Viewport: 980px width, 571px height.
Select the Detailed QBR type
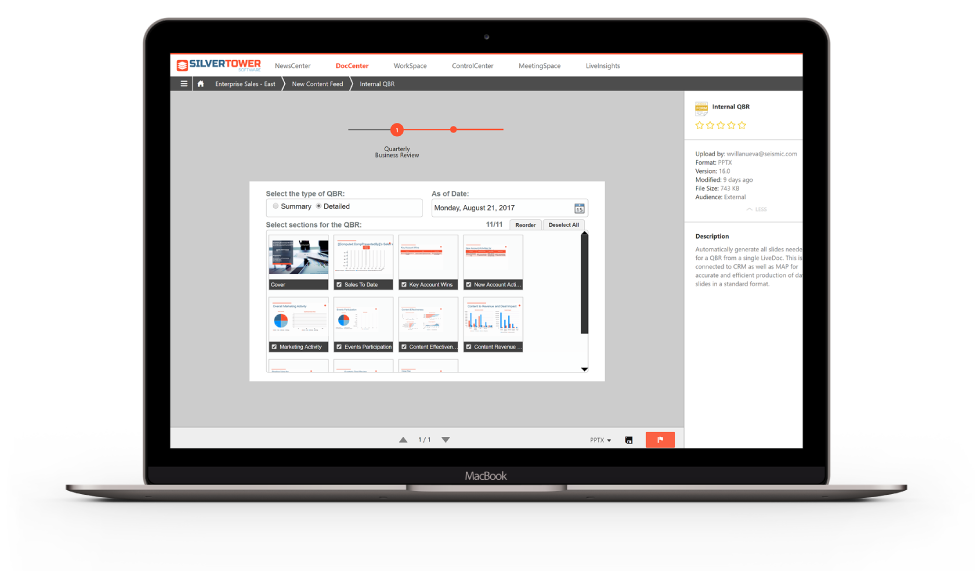tap(319, 206)
